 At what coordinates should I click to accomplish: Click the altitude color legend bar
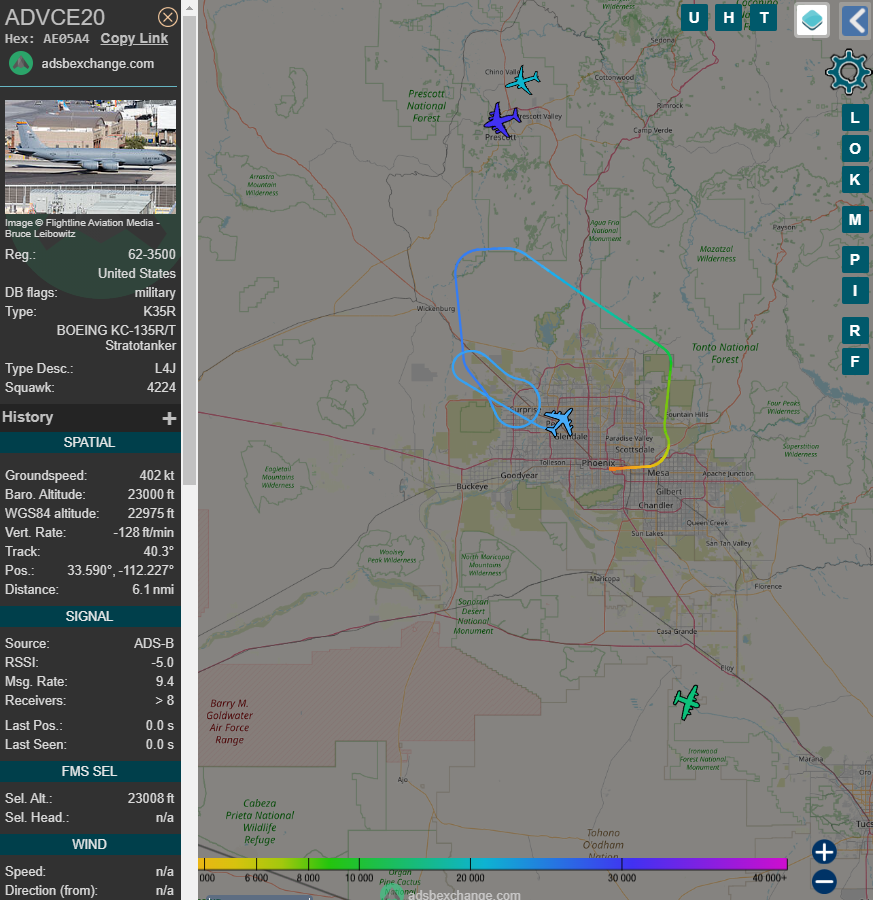point(493,864)
